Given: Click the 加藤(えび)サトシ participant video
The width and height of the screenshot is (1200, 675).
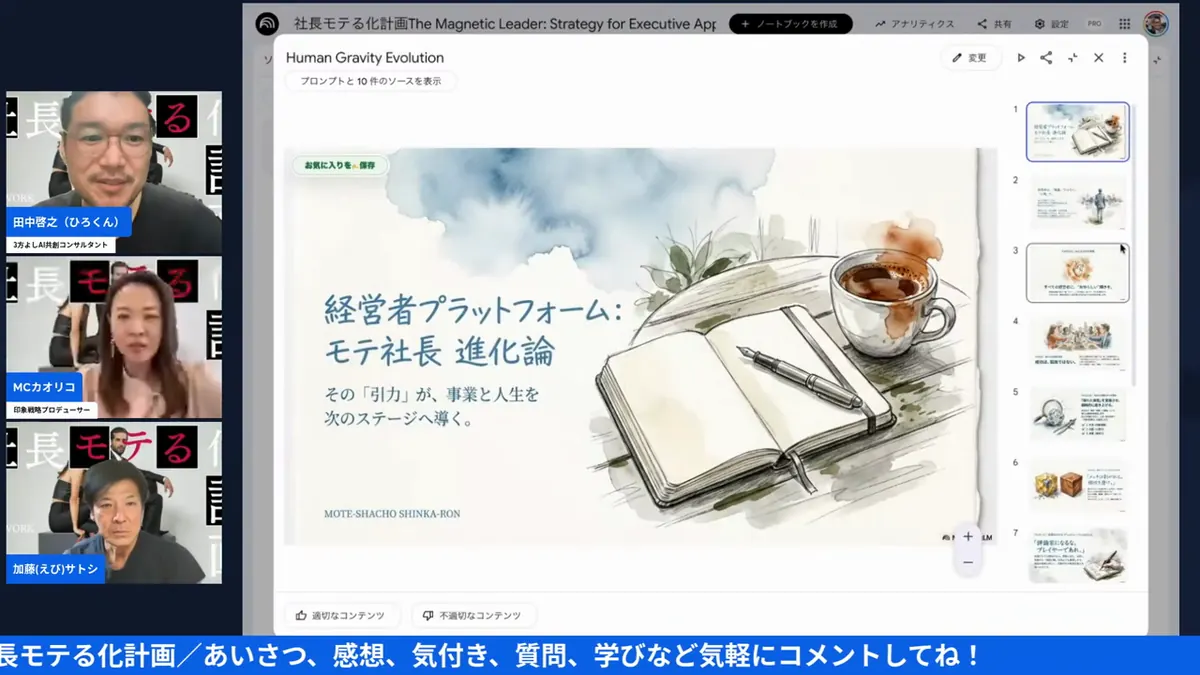Looking at the screenshot, I should (x=114, y=502).
